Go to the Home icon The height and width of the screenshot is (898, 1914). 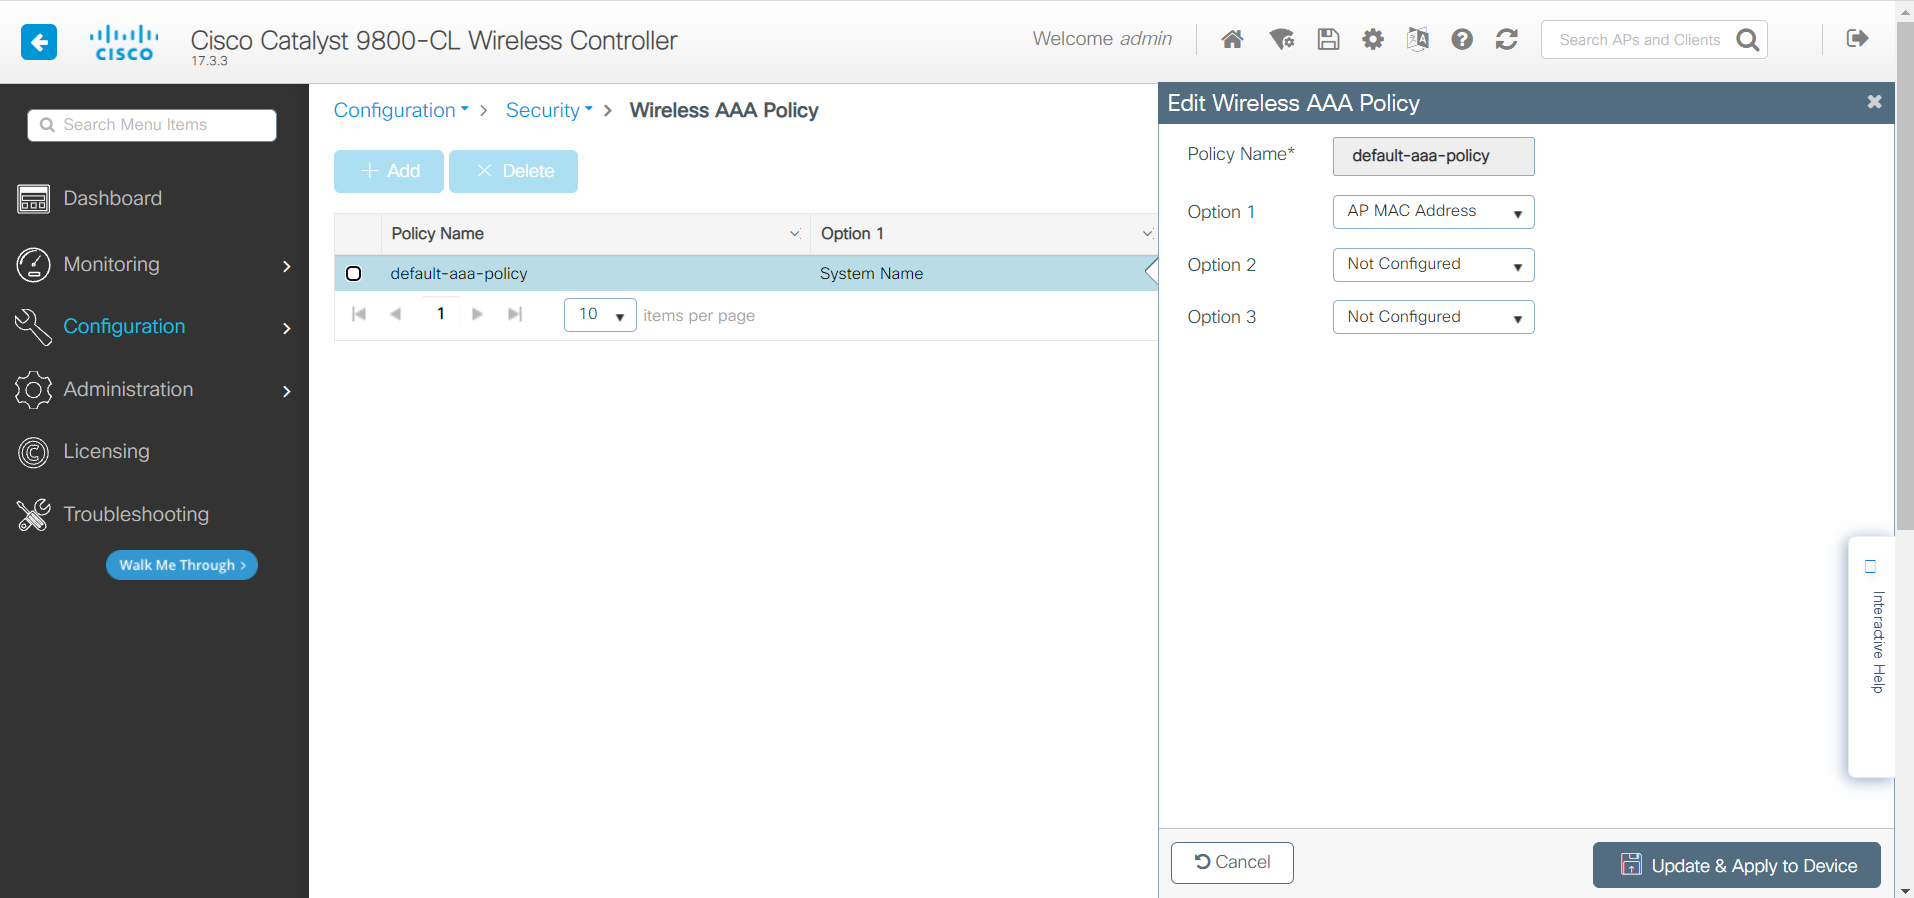(1232, 39)
